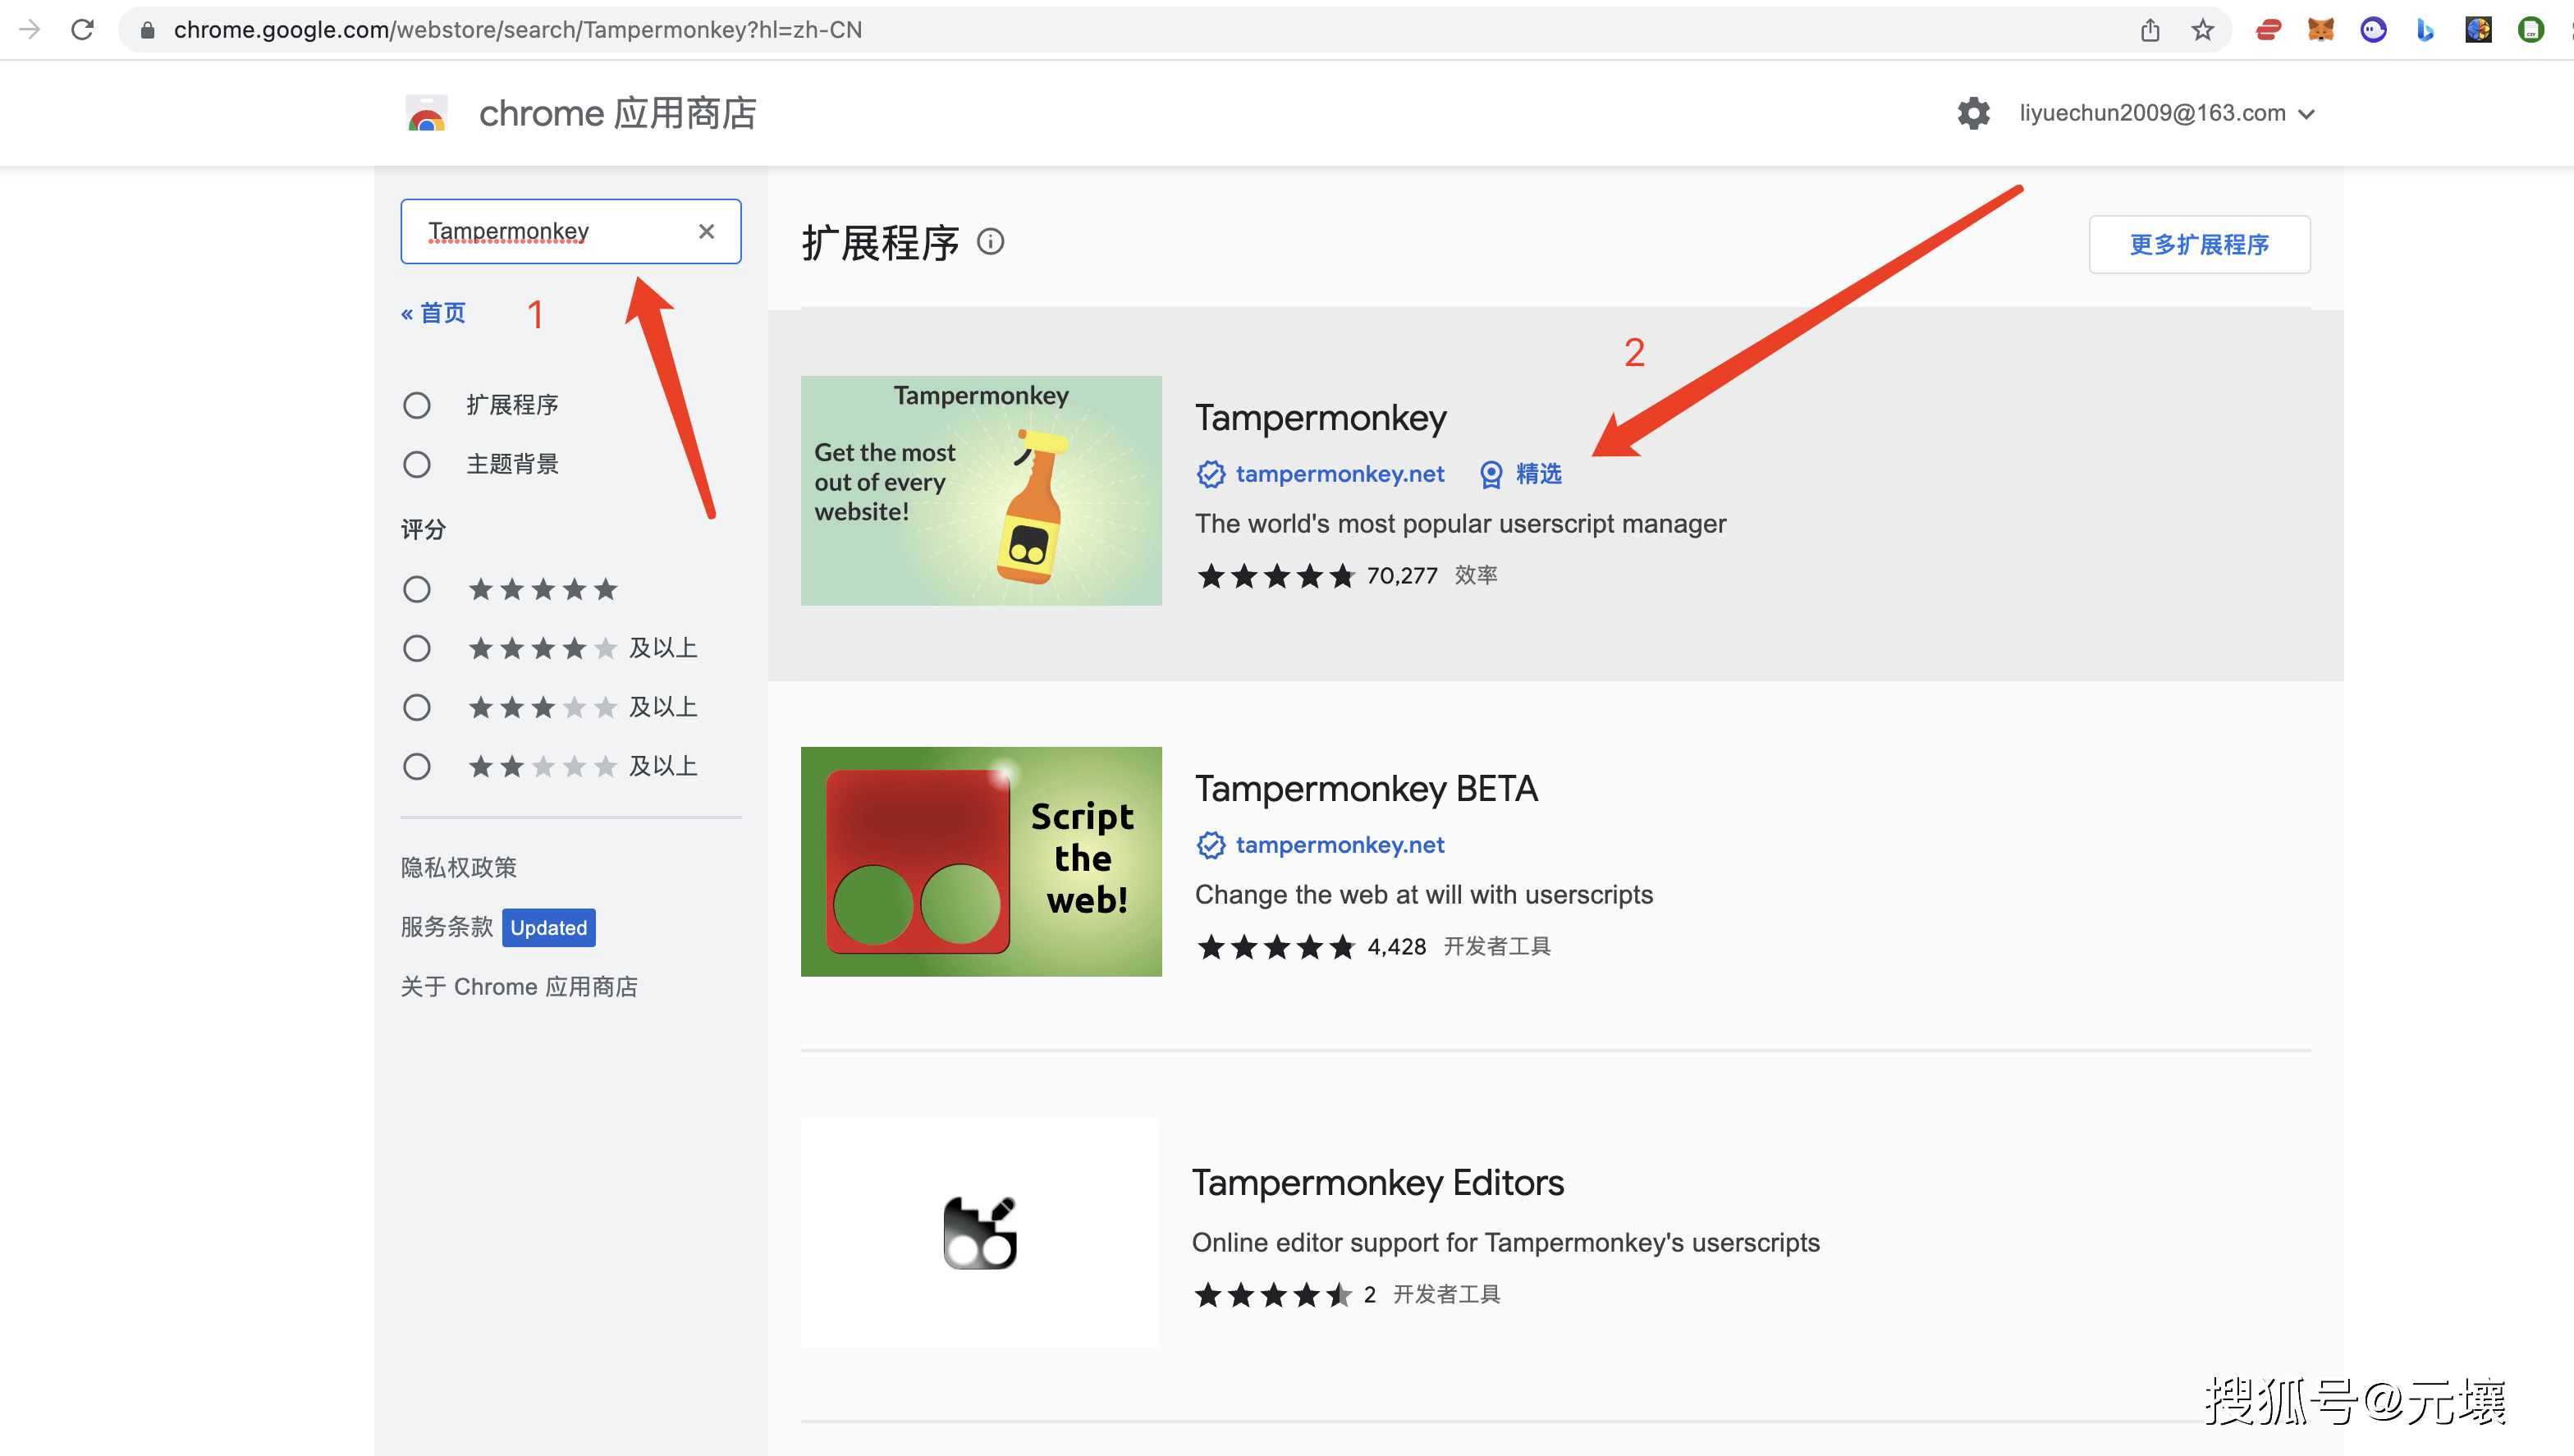Click the info icon next to 扩展程序

click(x=991, y=242)
